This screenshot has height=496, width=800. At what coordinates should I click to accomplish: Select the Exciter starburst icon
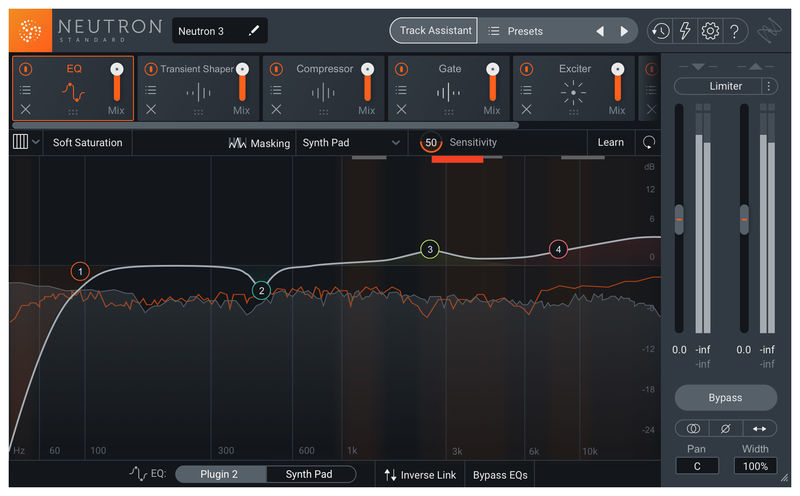coord(573,93)
